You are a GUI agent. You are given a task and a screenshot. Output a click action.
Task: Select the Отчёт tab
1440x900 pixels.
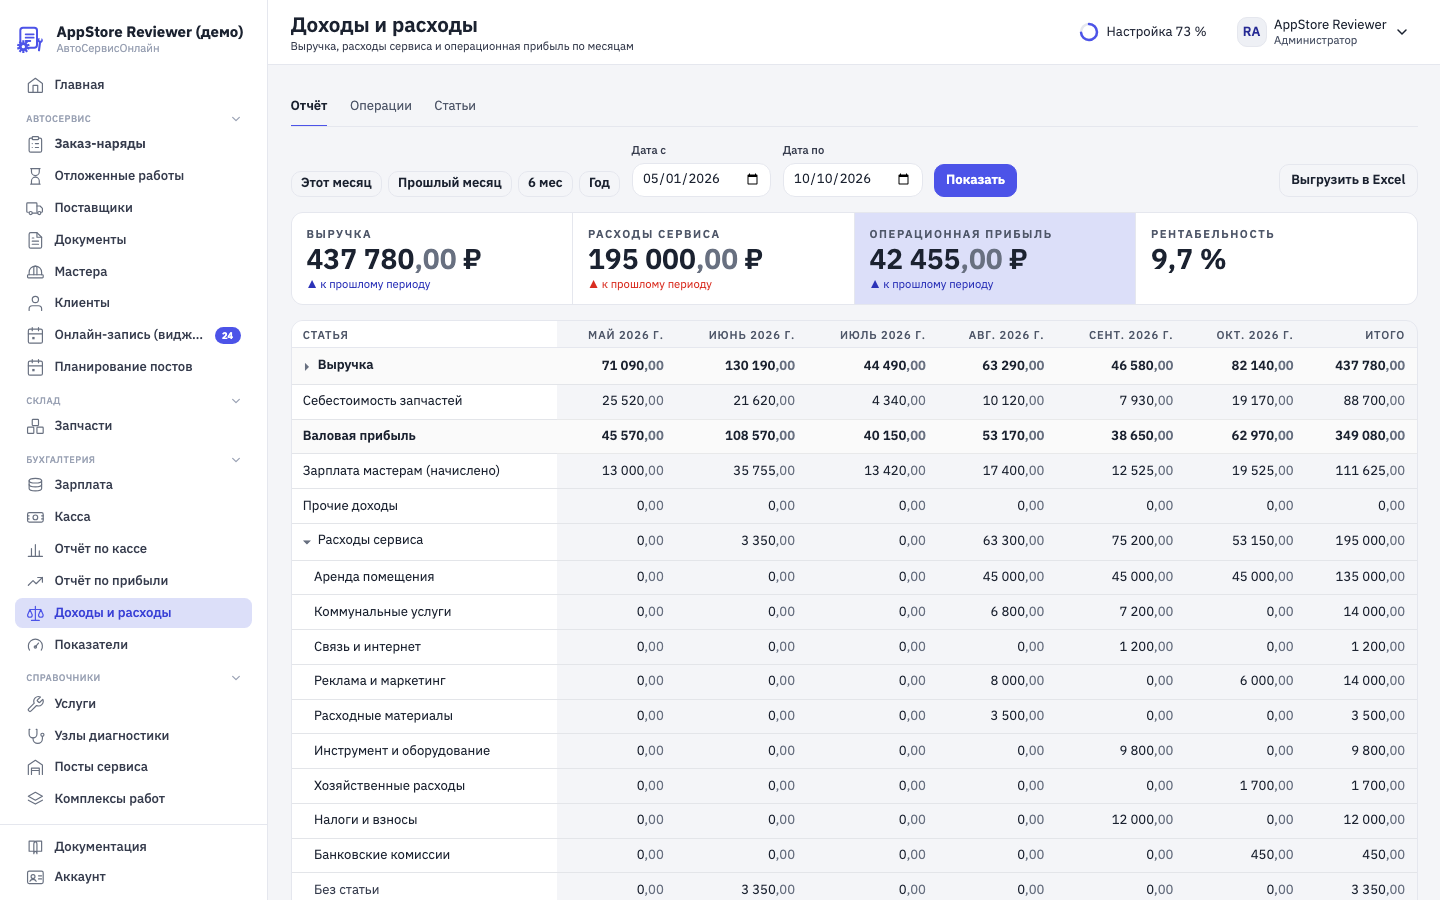(309, 106)
